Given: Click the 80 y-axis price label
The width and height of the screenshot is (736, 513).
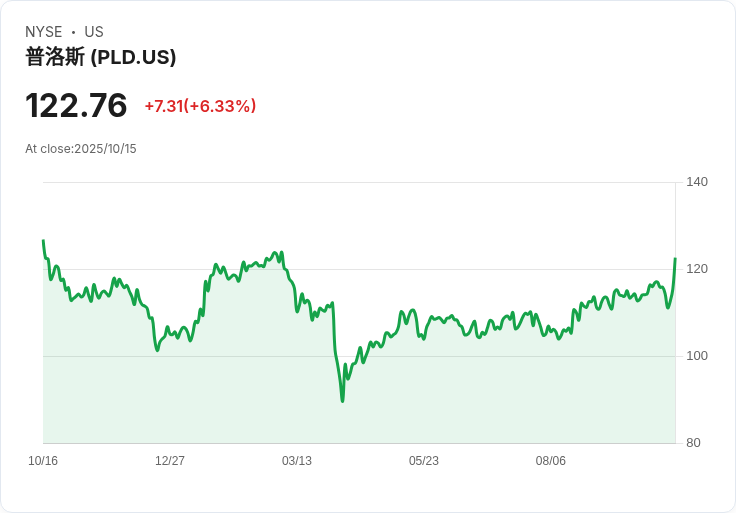Looking at the screenshot, I should point(694,443).
